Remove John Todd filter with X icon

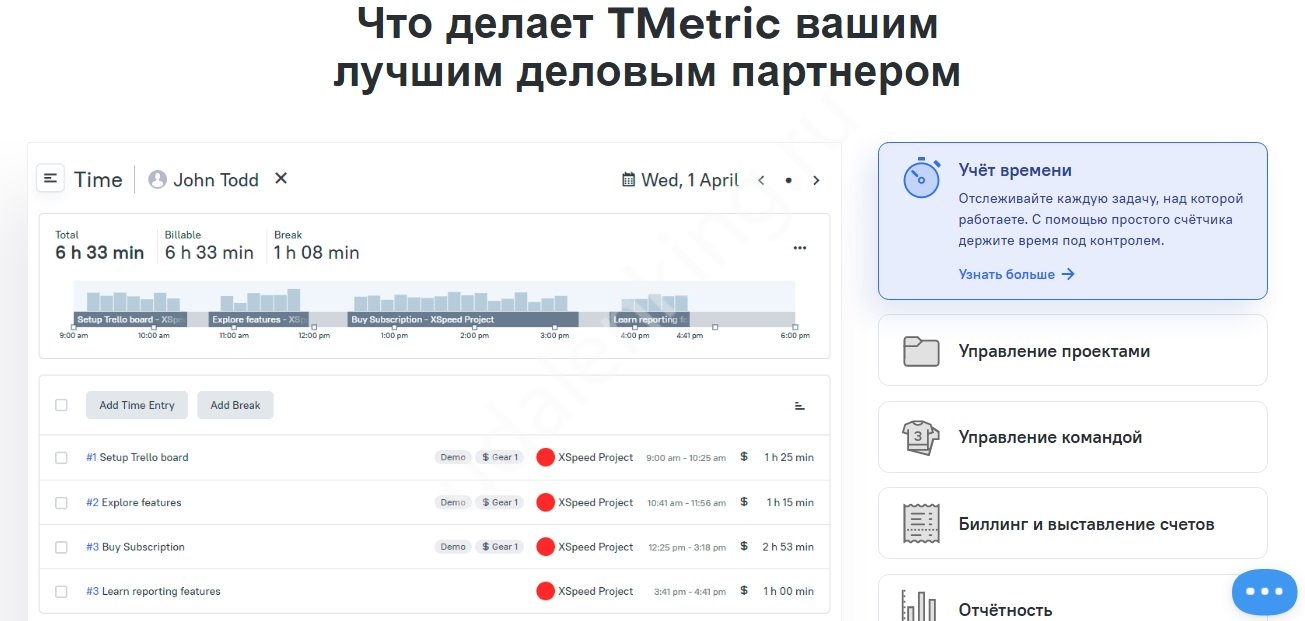[281, 178]
